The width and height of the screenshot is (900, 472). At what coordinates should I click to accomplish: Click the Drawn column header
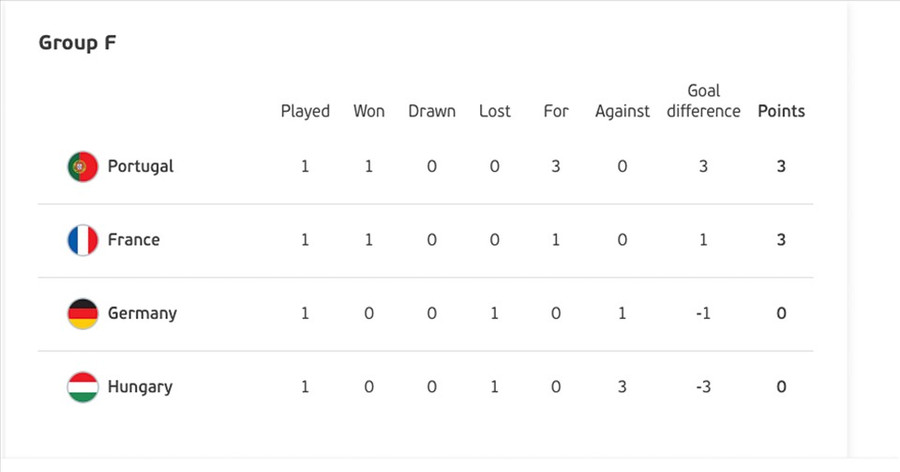(x=432, y=111)
